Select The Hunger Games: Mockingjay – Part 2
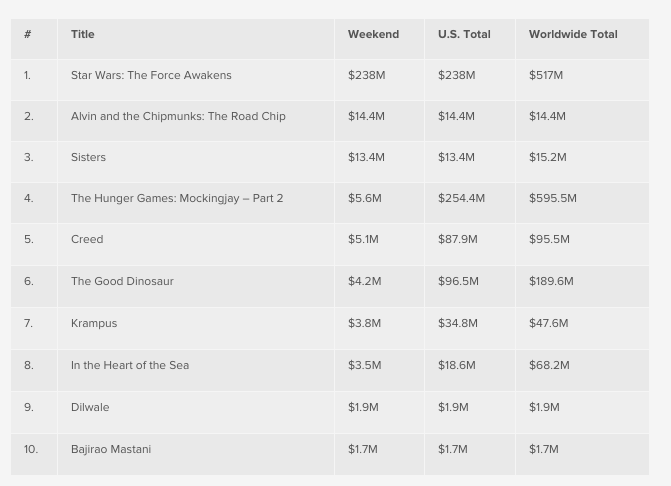The image size is (671, 486). pyautogui.click(x=177, y=198)
